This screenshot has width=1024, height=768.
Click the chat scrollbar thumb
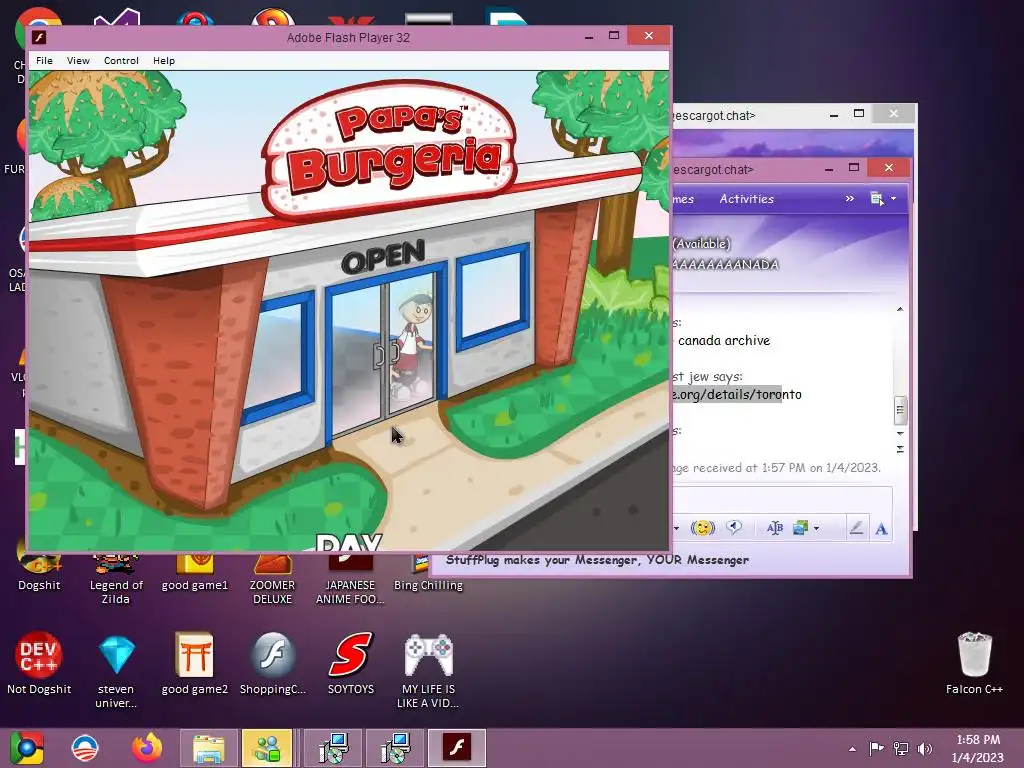pyautogui.click(x=900, y=409)
